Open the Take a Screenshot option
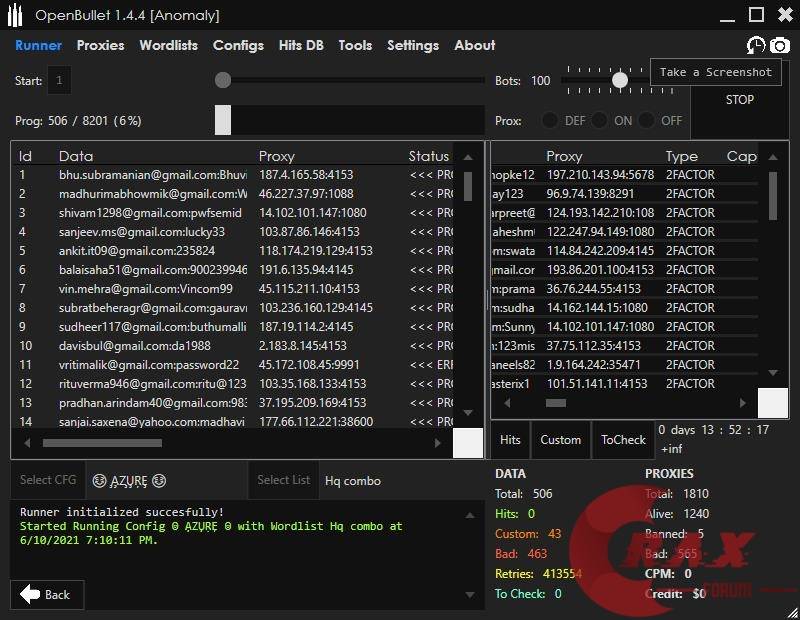This screenshot has width=800, height=620. [715, 71]
